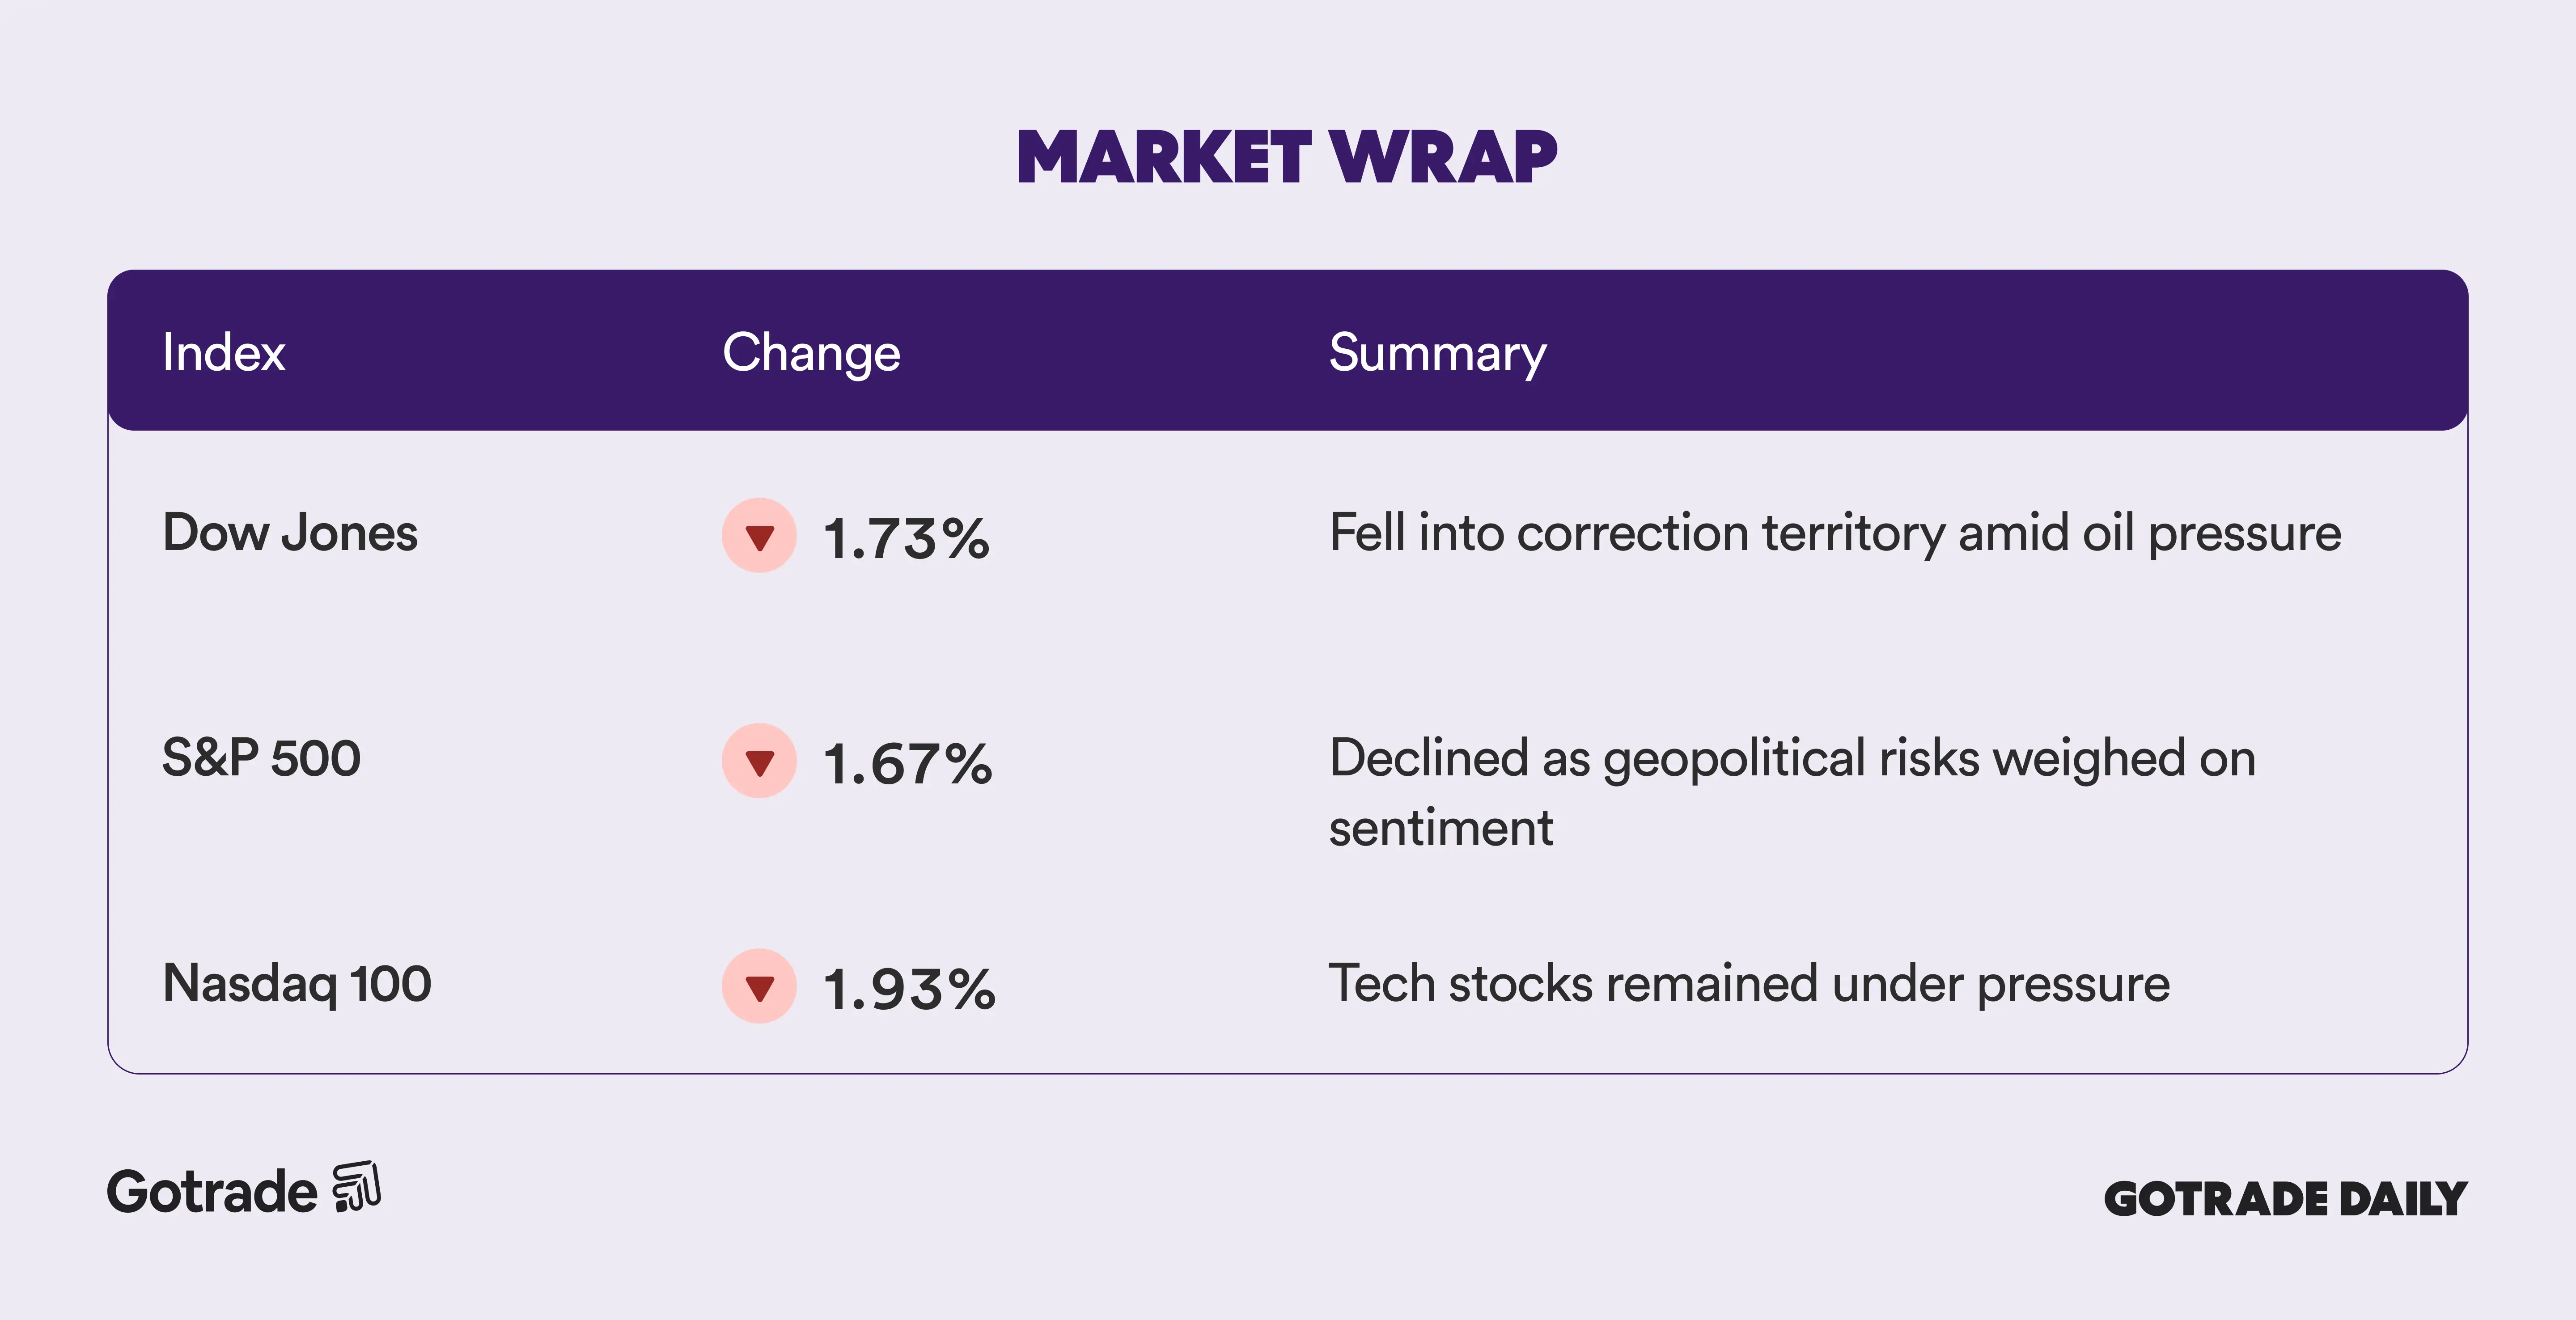Click the 'Fell into correction territory' summary

[1835, 533]
